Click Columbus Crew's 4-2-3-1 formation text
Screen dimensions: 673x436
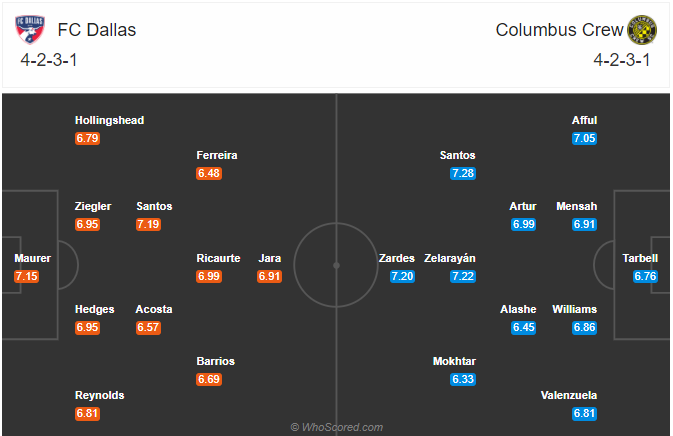point(622,60)
